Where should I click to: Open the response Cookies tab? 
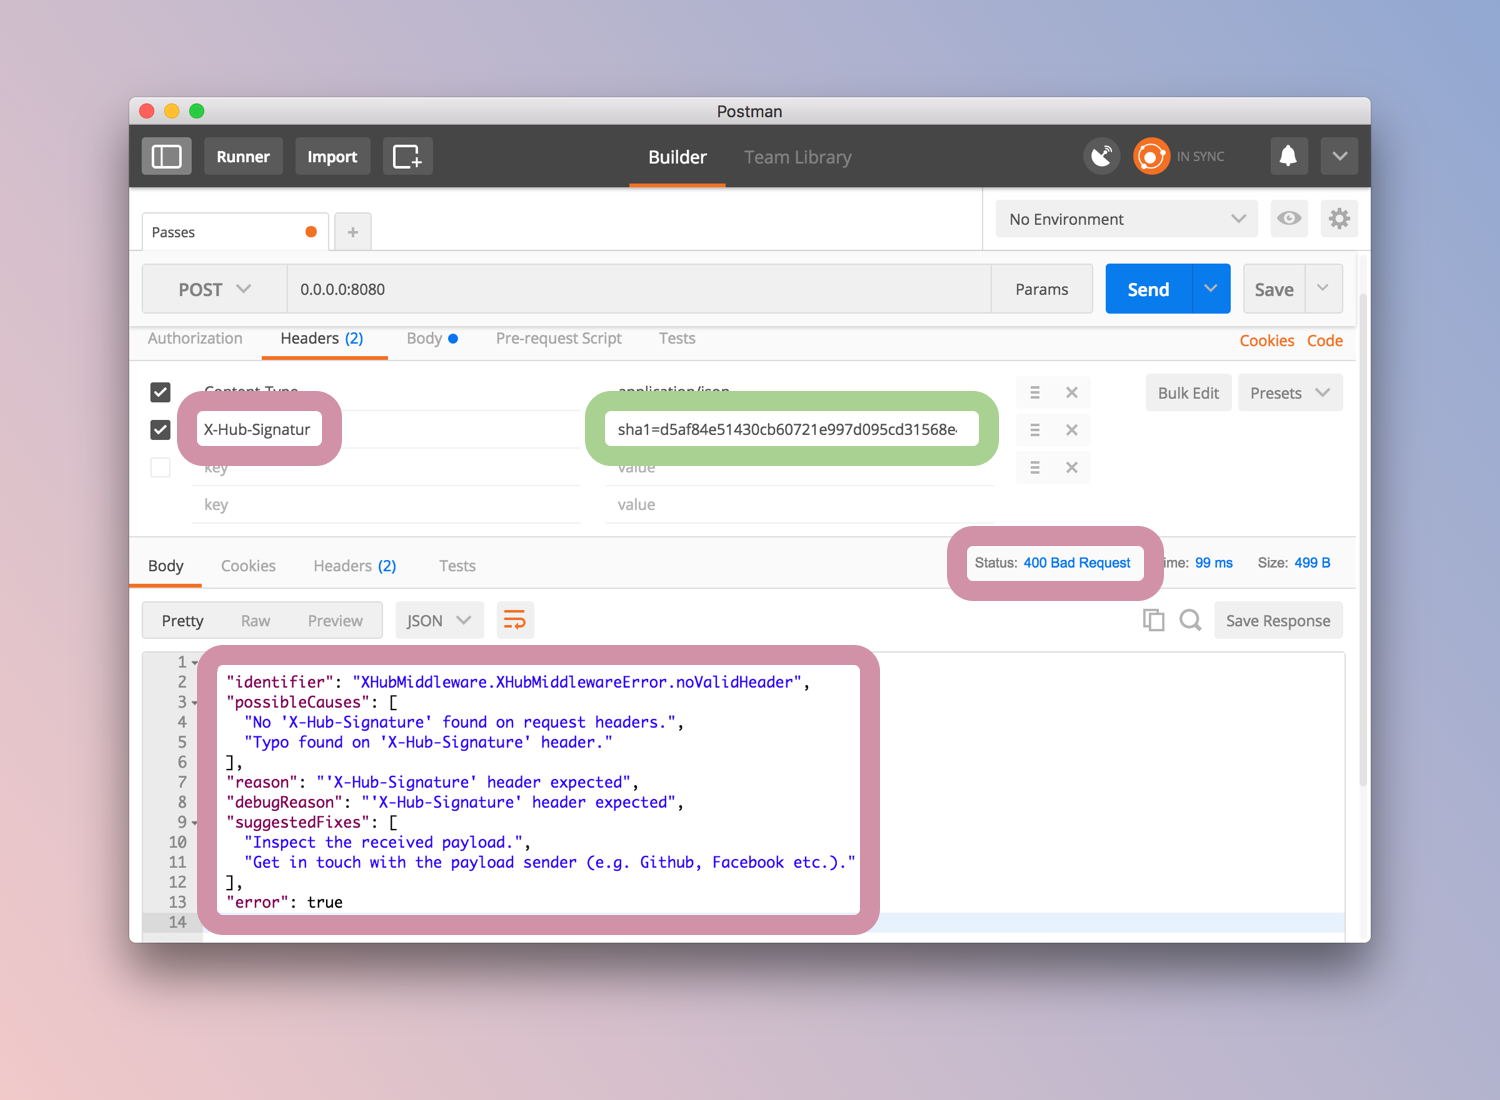coord(248,565)
